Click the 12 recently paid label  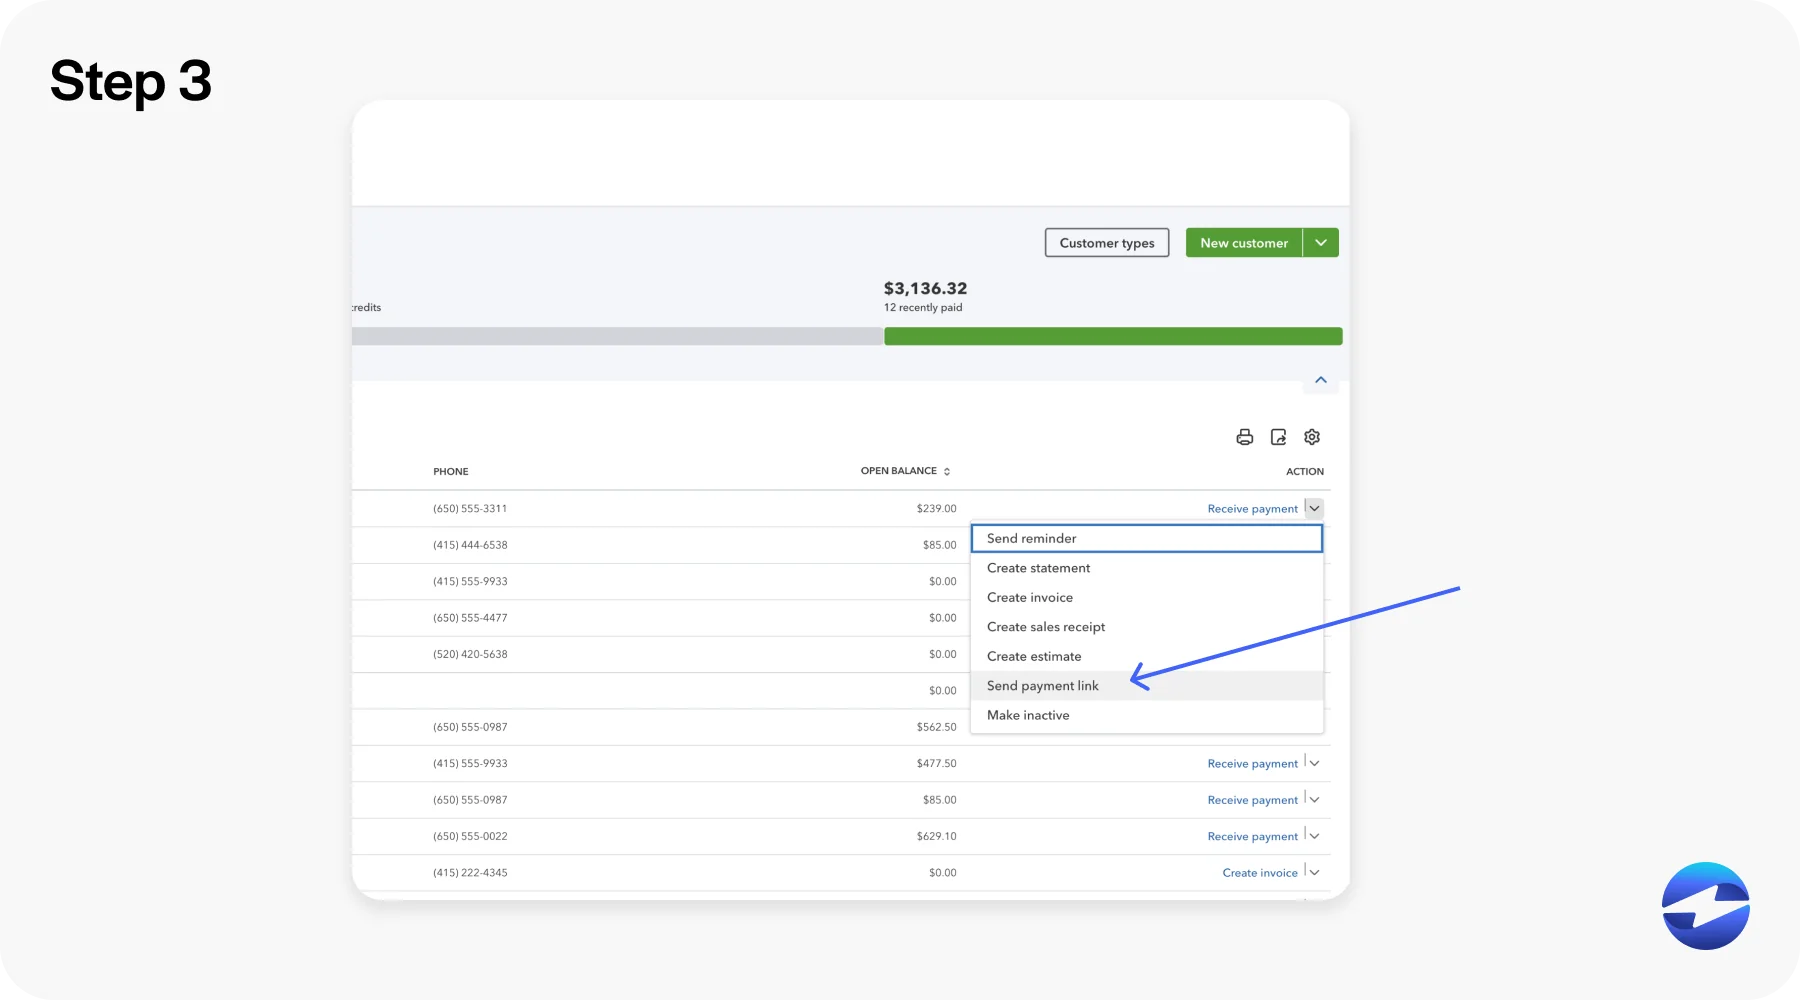[923, 308]
